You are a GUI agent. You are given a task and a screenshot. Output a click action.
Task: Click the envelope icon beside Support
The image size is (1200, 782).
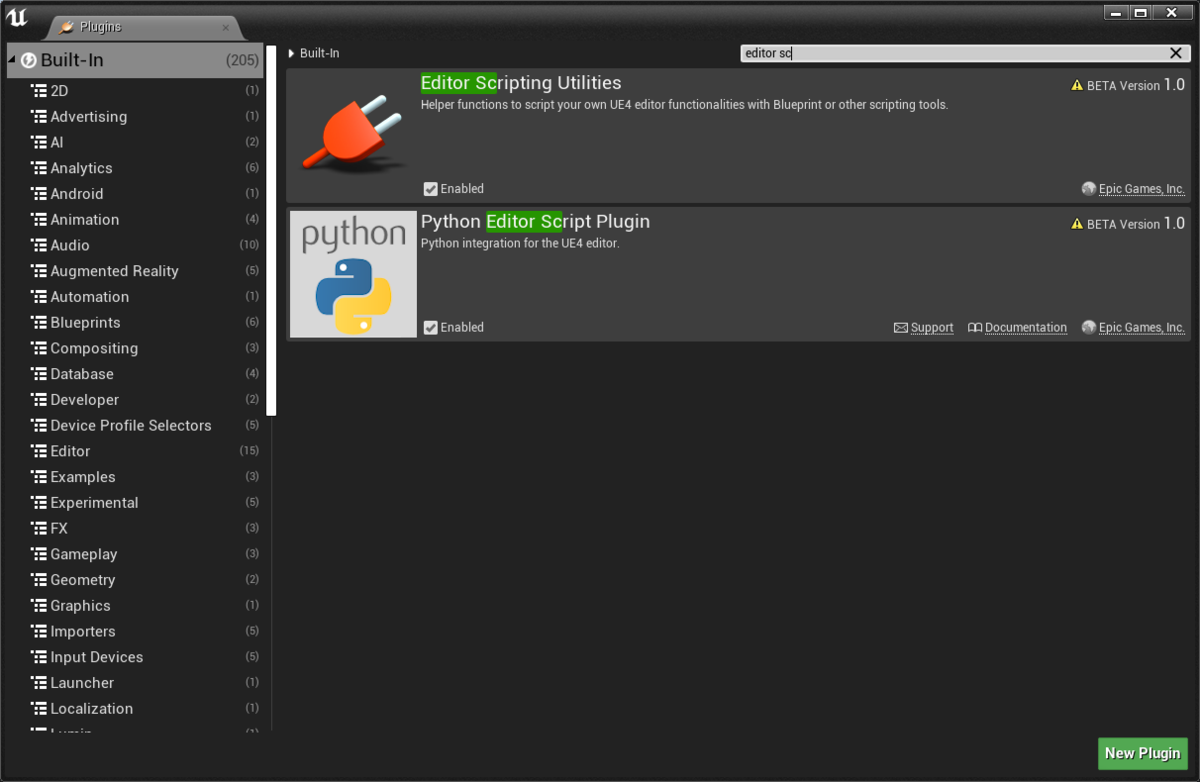point(900,327)
